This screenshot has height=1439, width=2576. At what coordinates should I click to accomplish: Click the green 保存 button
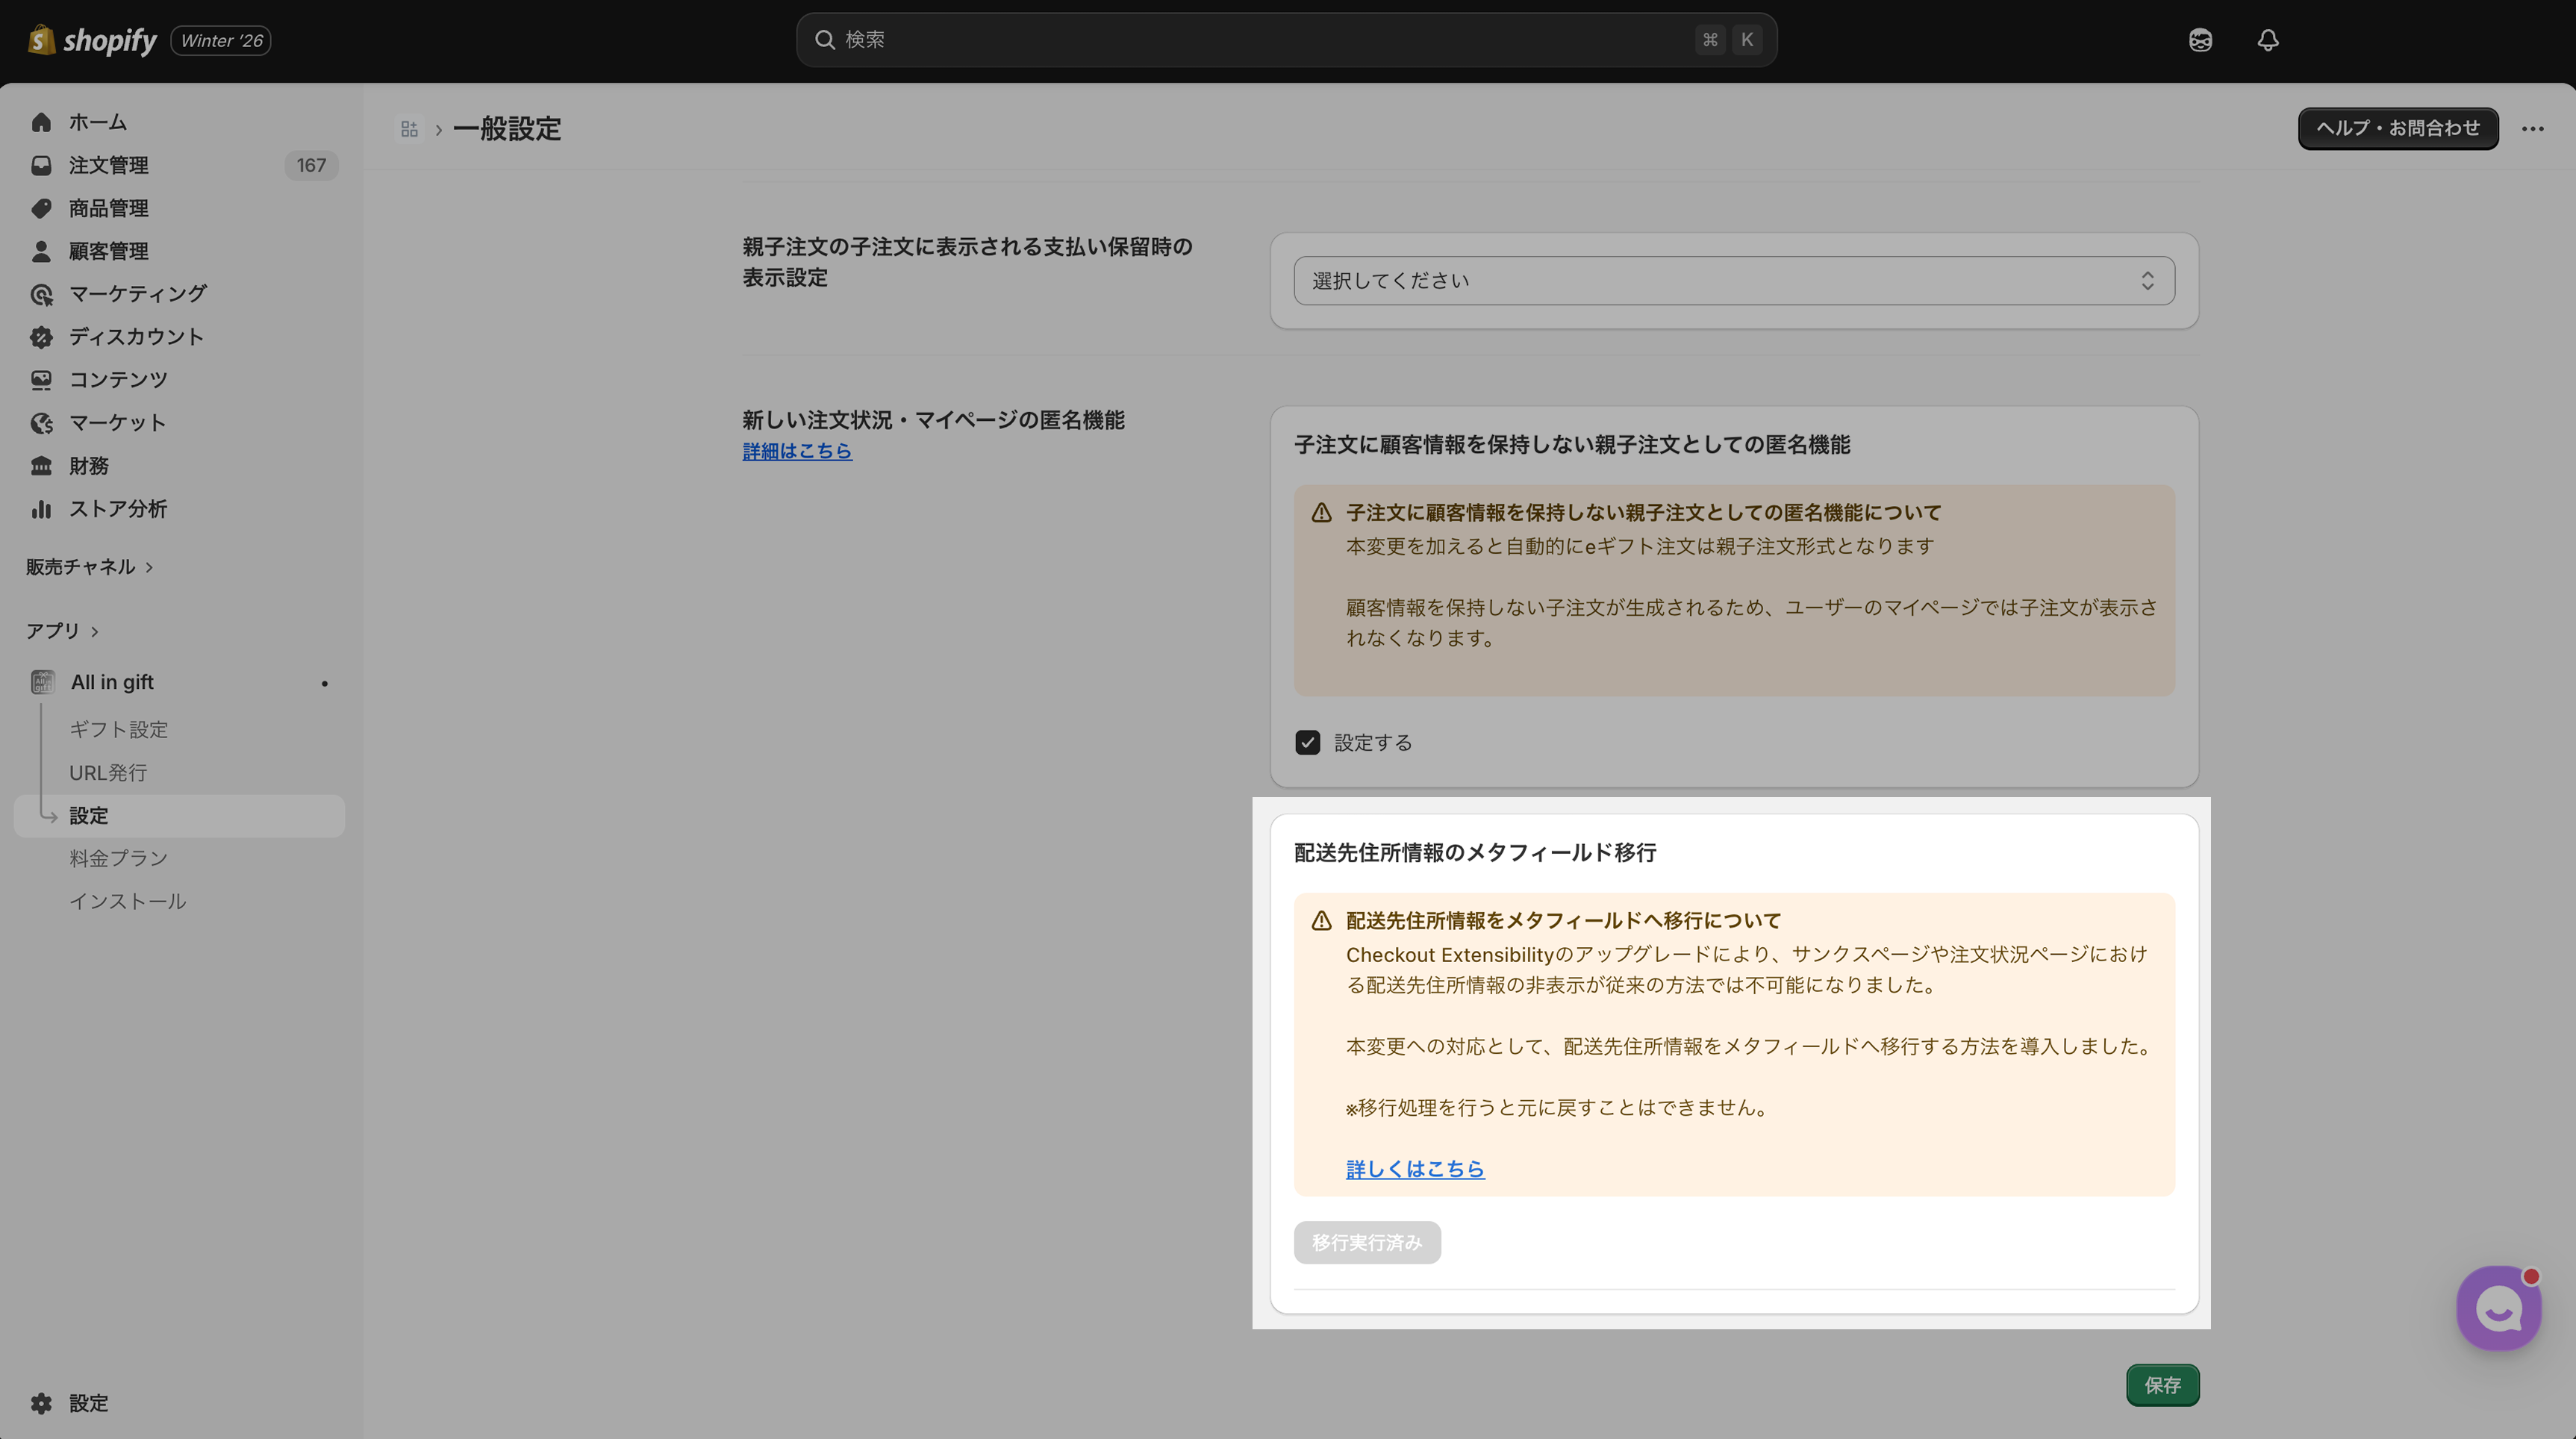2162,1385
